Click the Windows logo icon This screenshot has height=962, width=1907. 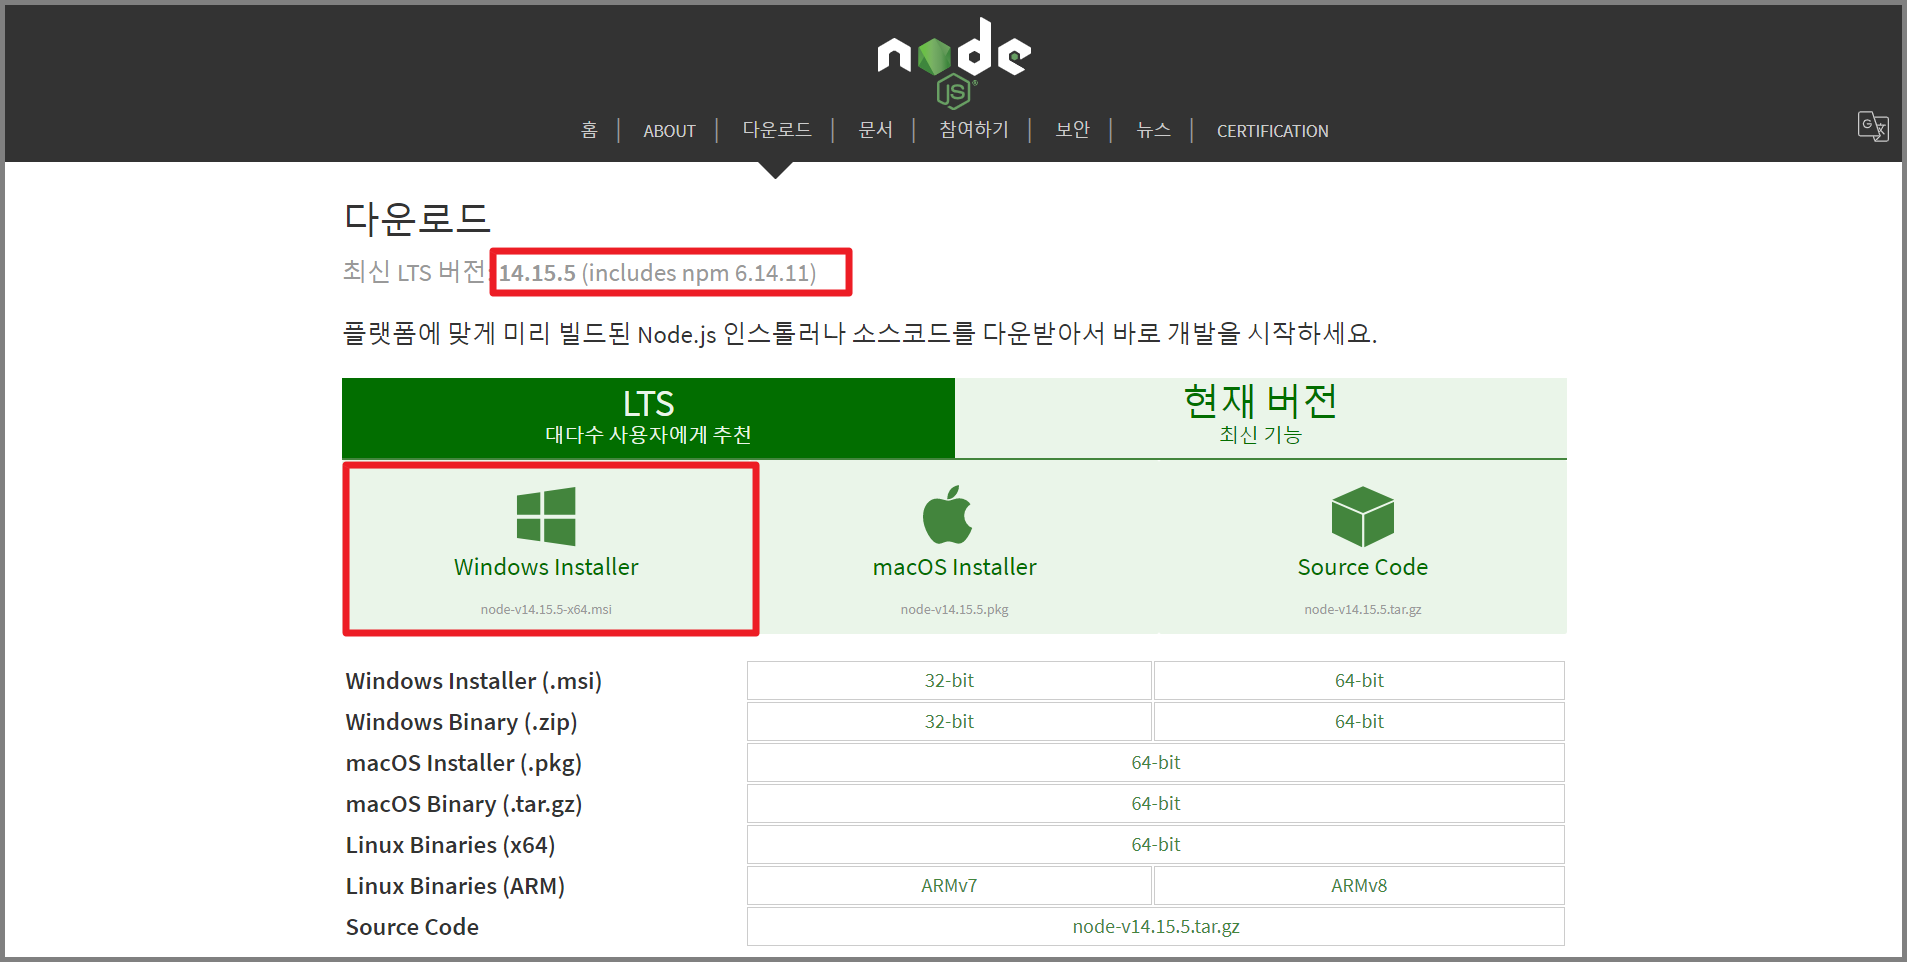click(546, 516)
